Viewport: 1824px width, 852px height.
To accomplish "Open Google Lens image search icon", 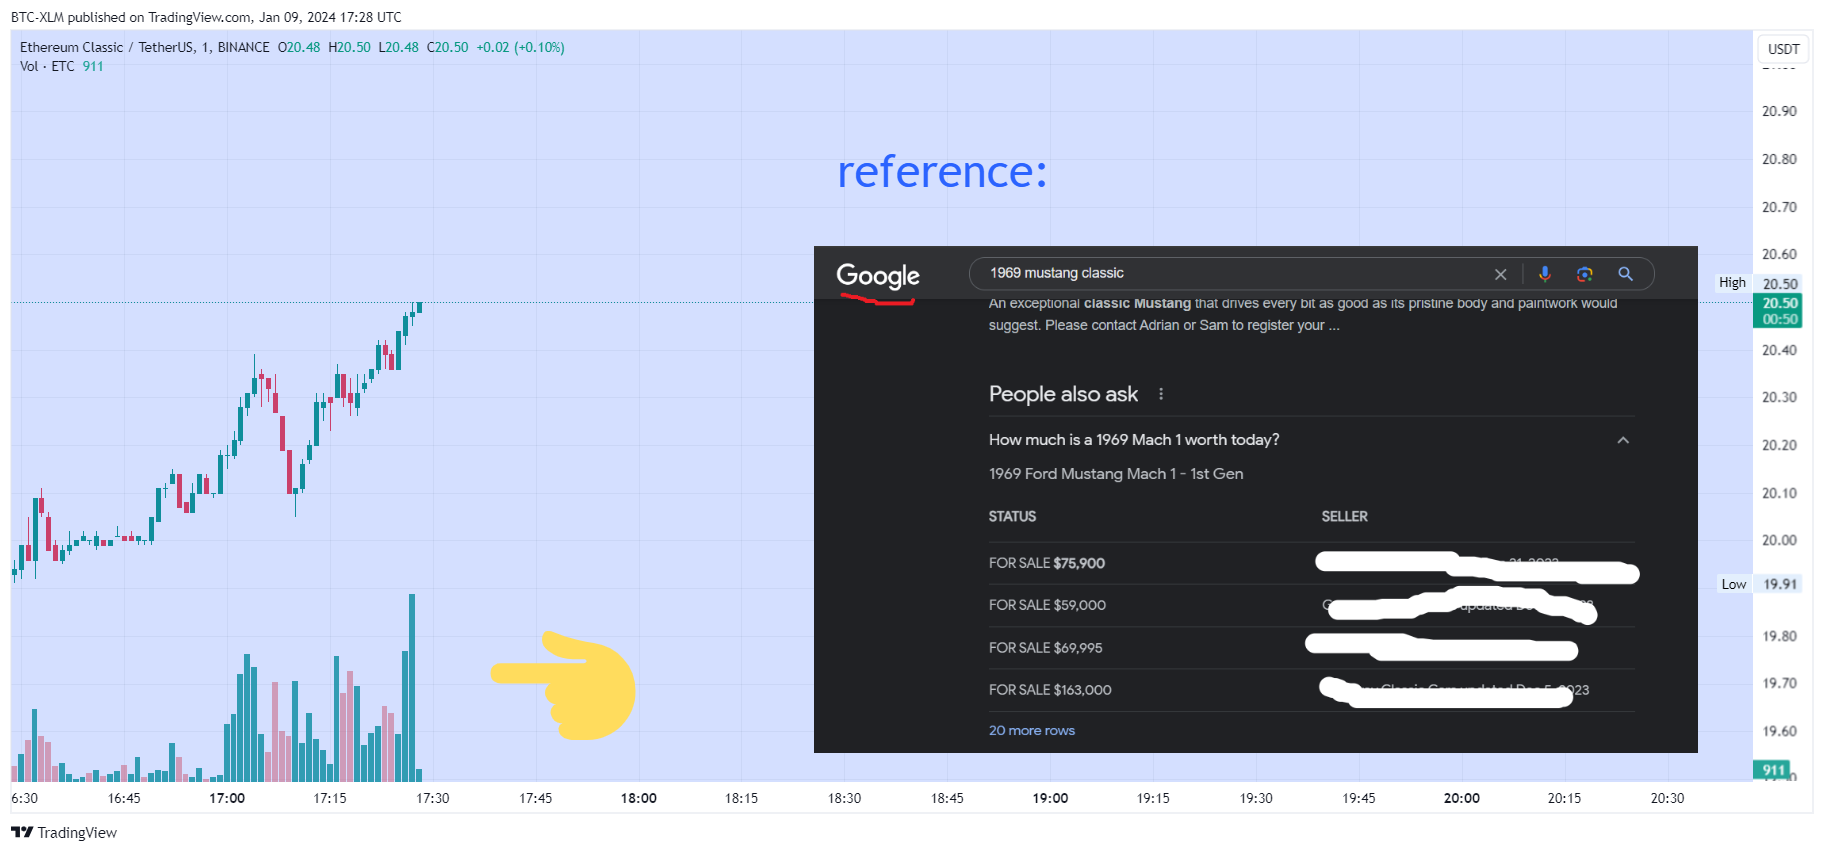I will tap(1585, 274).
